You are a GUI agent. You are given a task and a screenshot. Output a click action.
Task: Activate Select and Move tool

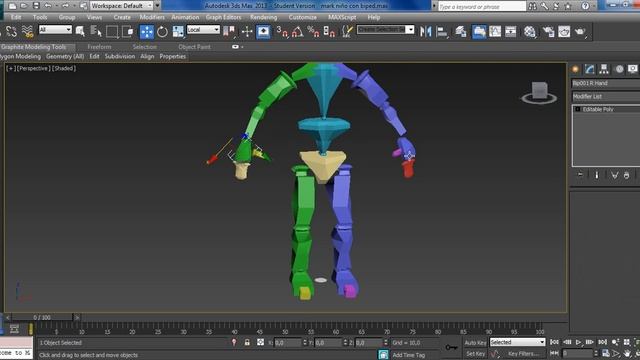click(x=147, y=31)
